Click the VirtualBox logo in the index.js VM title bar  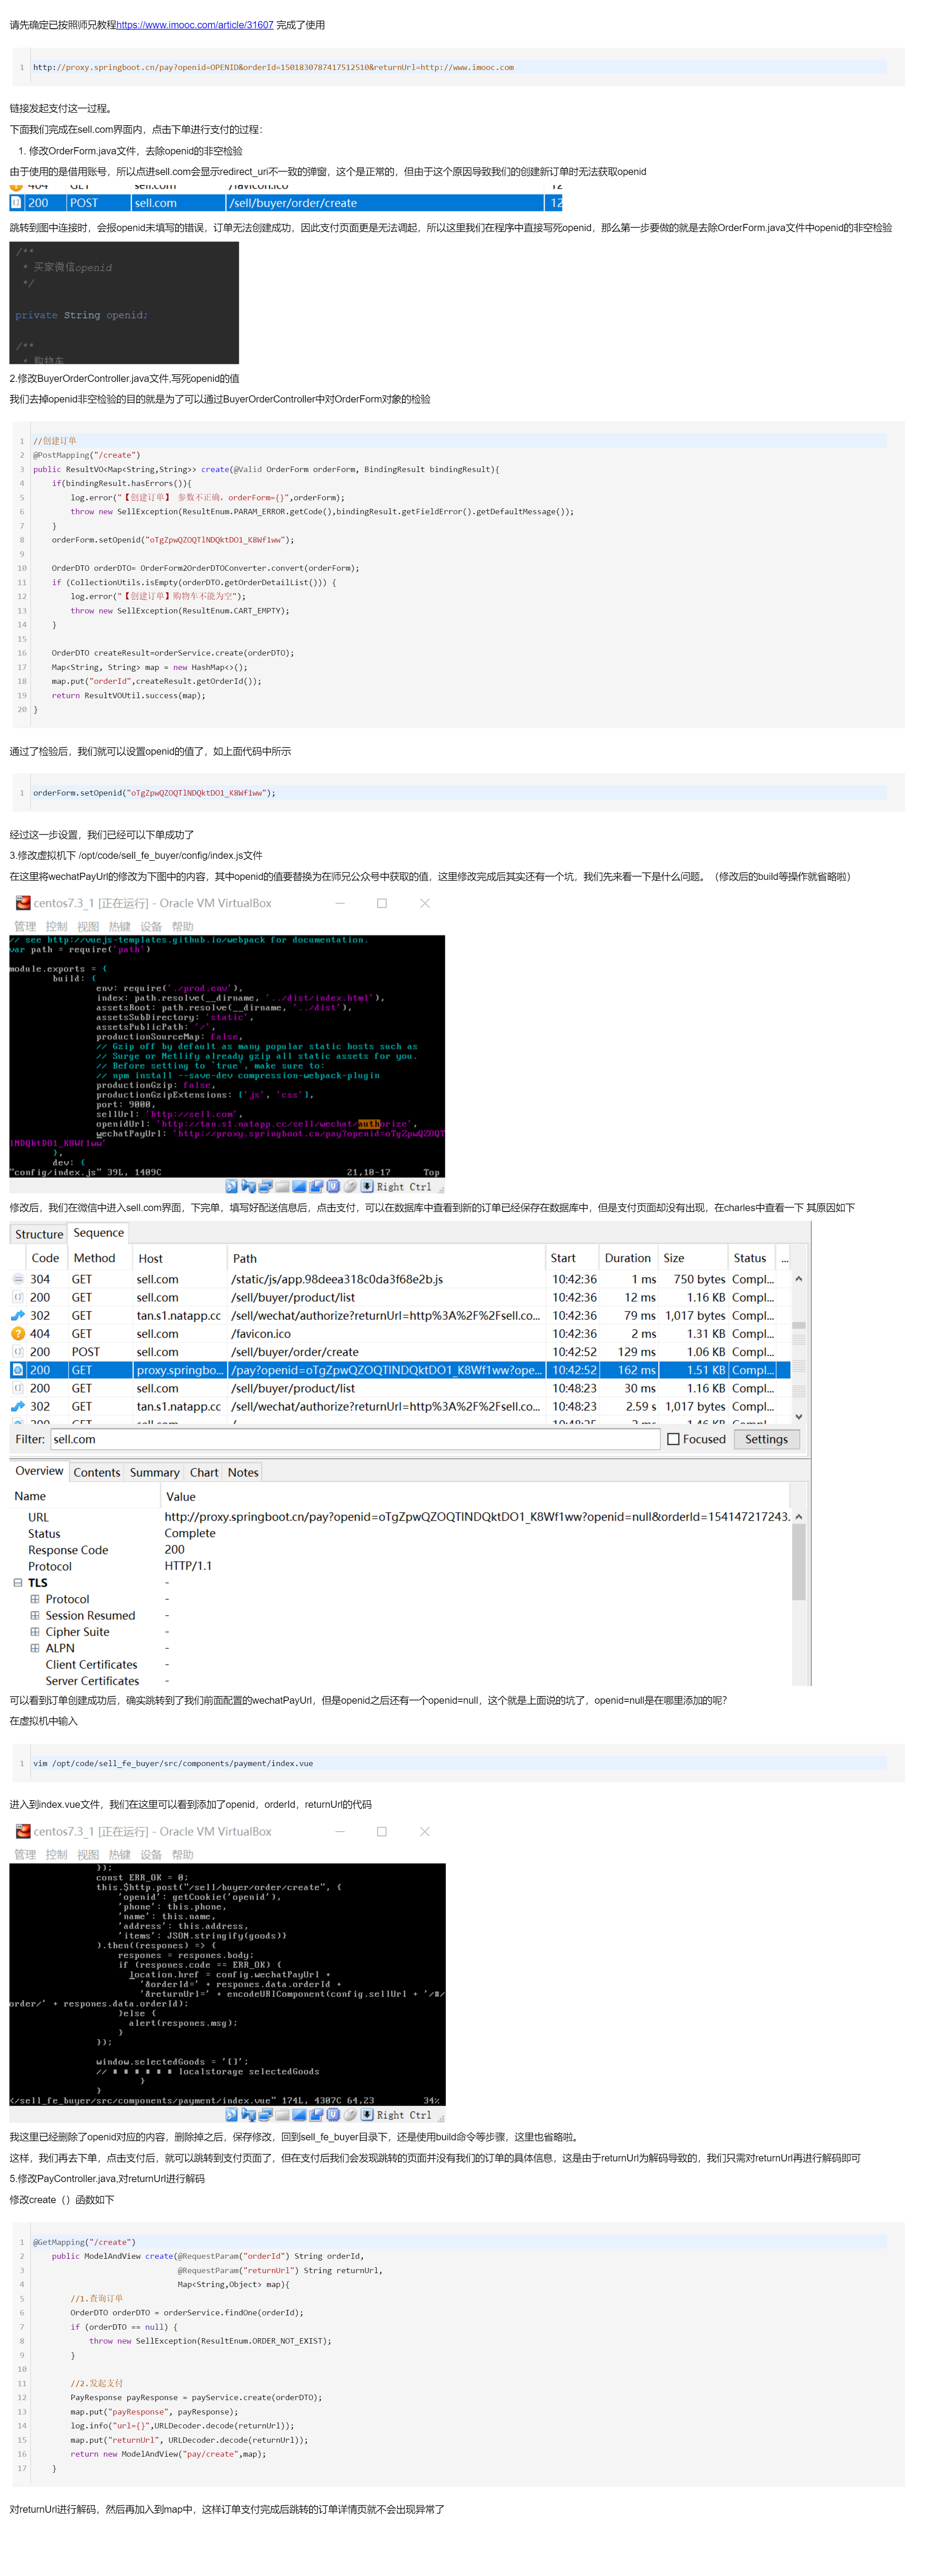(x=22, y=903)
